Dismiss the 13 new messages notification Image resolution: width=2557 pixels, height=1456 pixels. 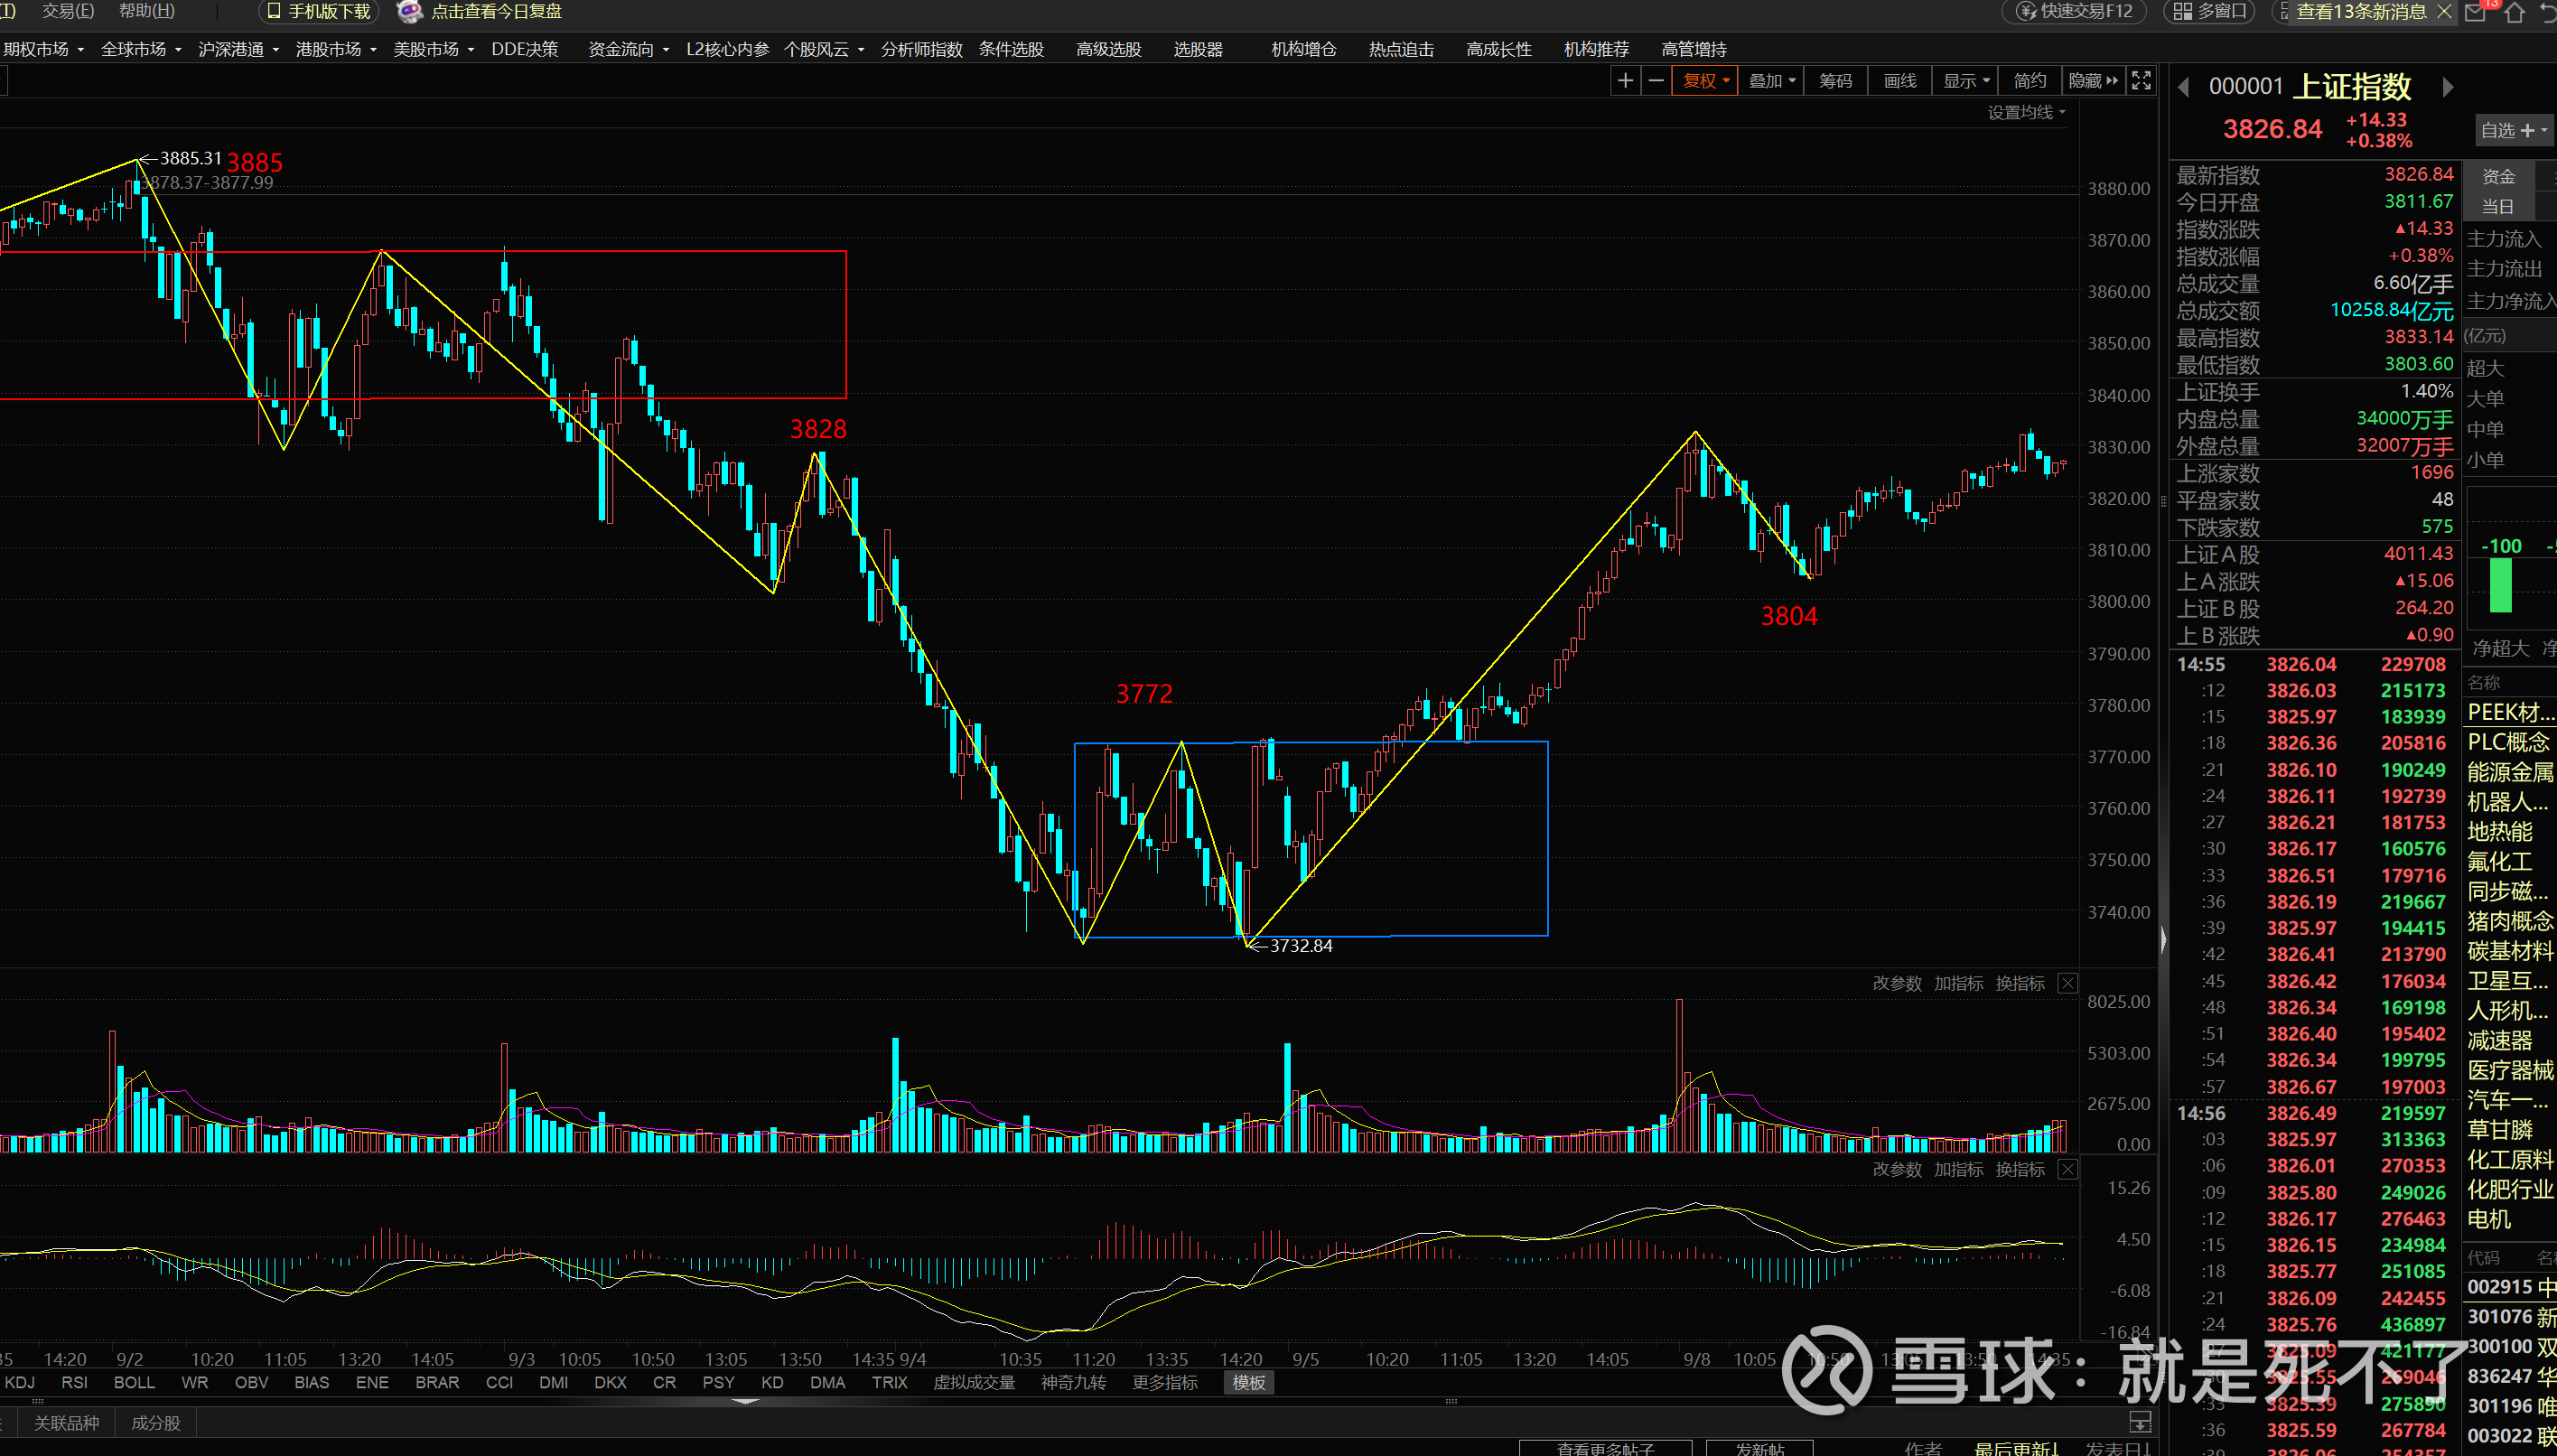(2444, 12)
